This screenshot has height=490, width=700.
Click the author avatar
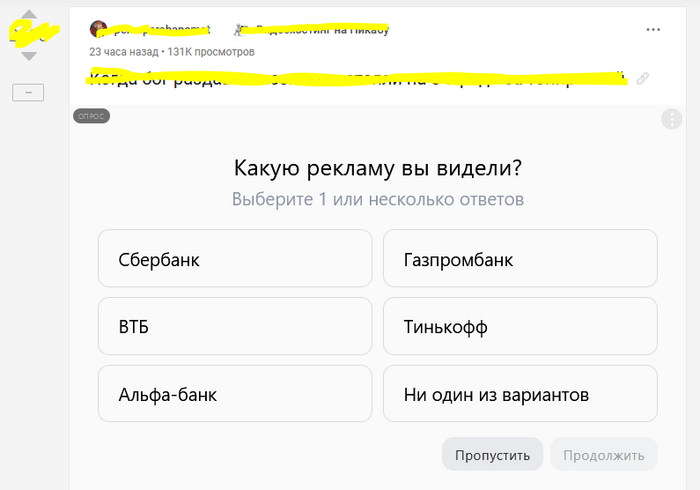tap(98, 29)
